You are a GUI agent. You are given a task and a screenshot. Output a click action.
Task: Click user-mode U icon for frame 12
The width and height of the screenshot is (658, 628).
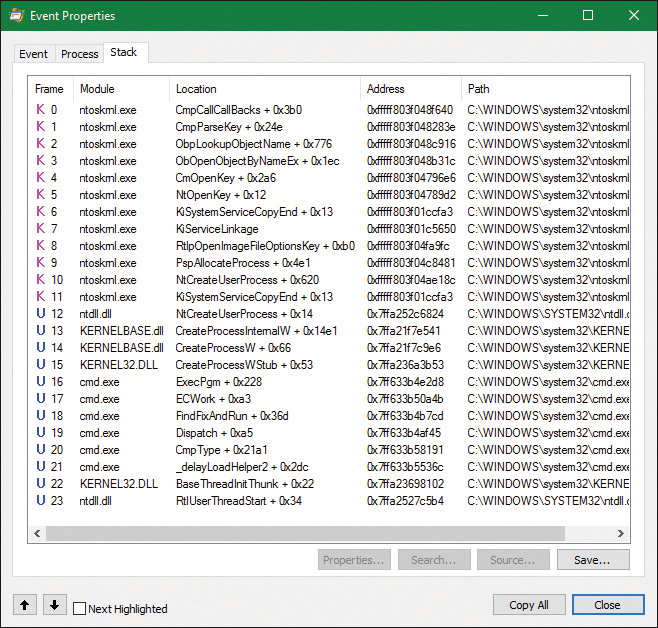tap(40, 314)
